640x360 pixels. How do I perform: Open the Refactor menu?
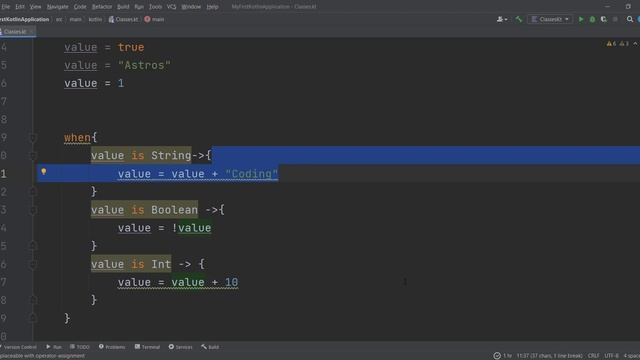(102, 7)
